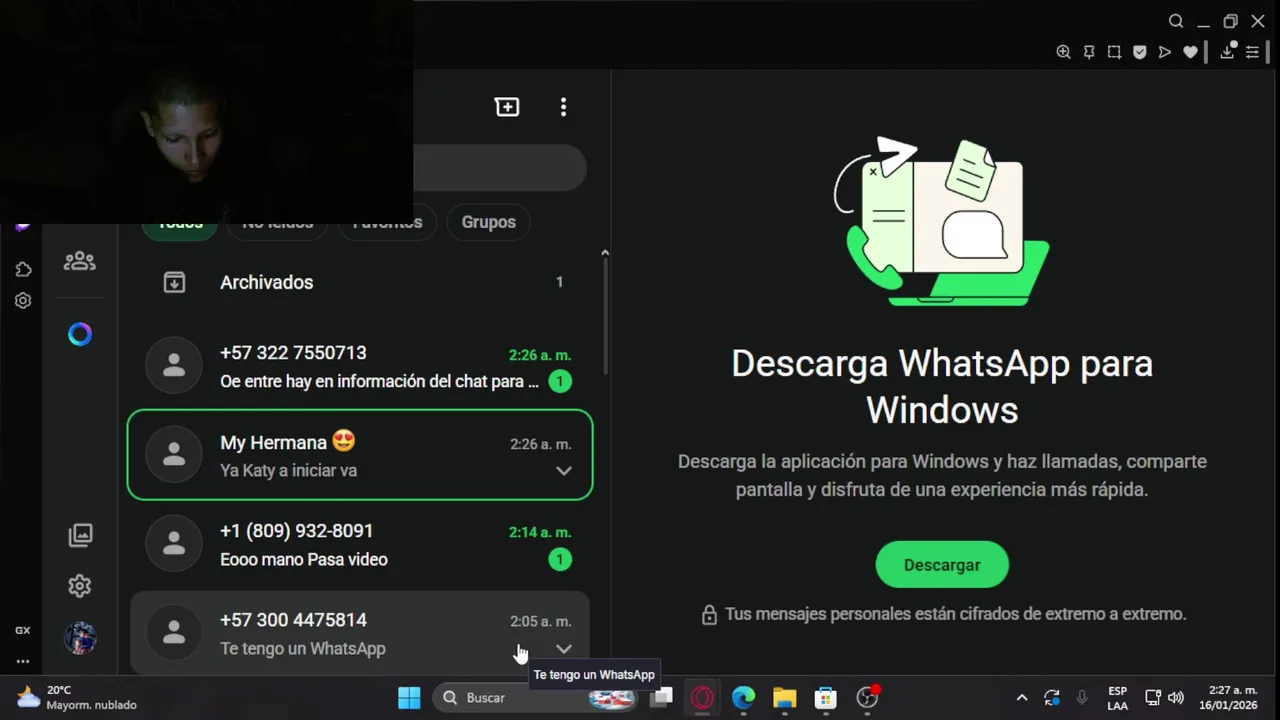Open the browser downloads icon
Image resolution: width=1280 pixels, height=720 pixels.
tap(1227, 52)
